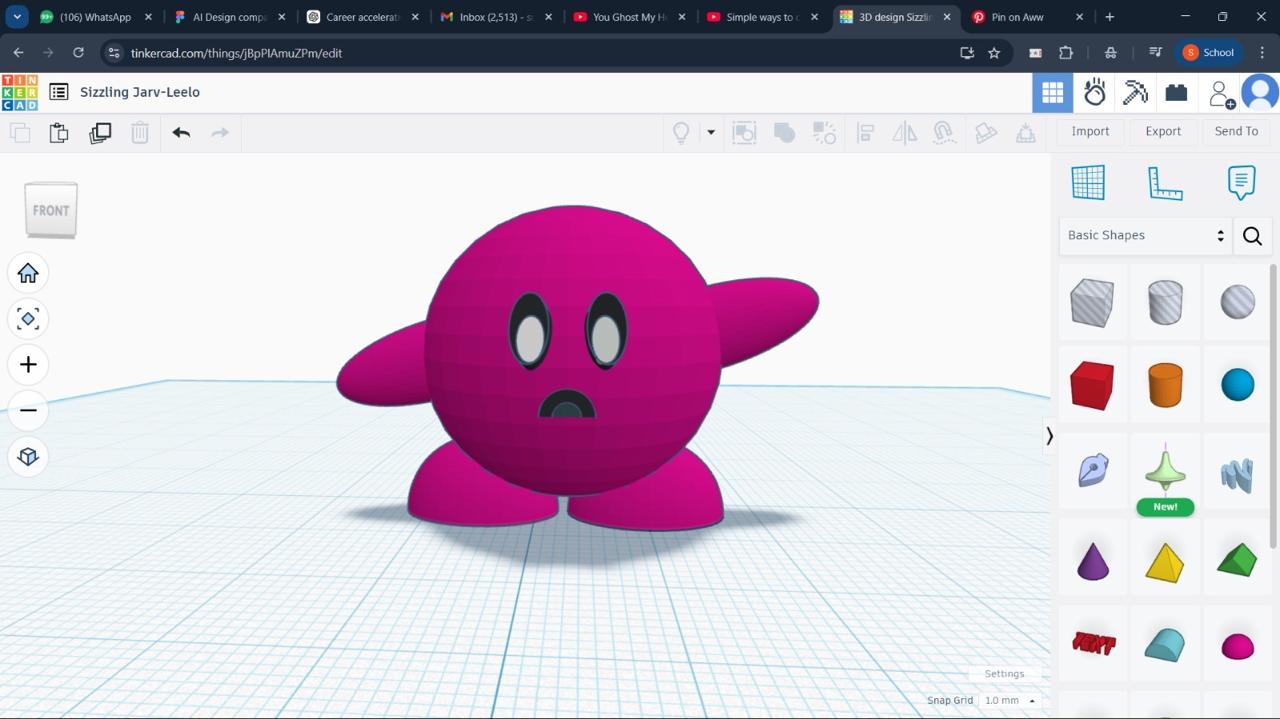Open the WhatsApp browser tab
The width and height of the screenshot is (1280, 719).
point(94,17)
